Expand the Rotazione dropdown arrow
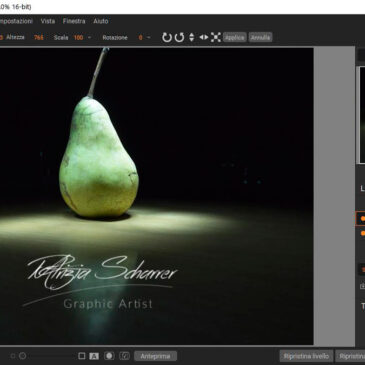Viewport: 365px width, 365px height. click(149, 38)
